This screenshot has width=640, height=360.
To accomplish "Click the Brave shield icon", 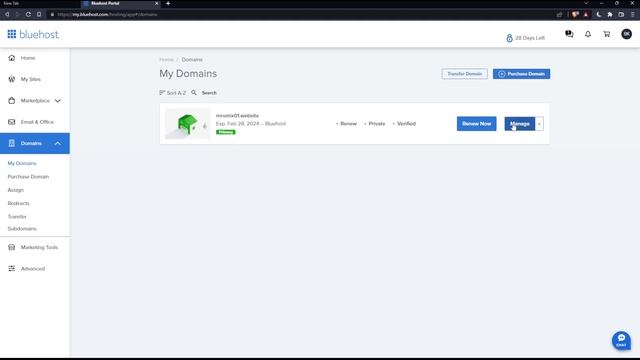I will click(x=575, y=14).
